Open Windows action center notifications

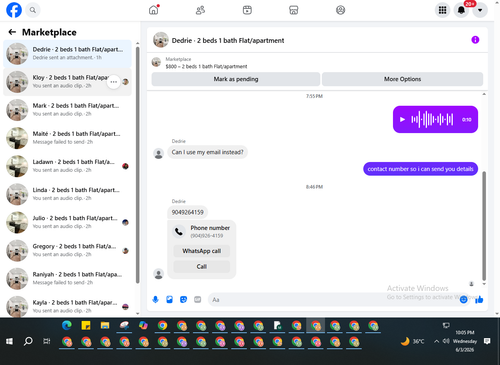coord(487,341)
